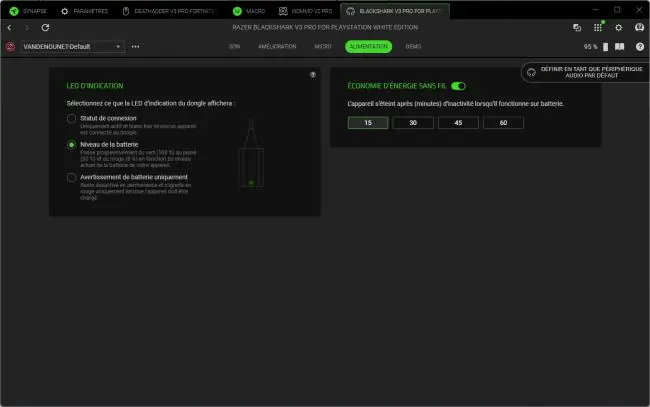
Task: Select Avertissement de batterie uniquement option
Action: (71, 177)
